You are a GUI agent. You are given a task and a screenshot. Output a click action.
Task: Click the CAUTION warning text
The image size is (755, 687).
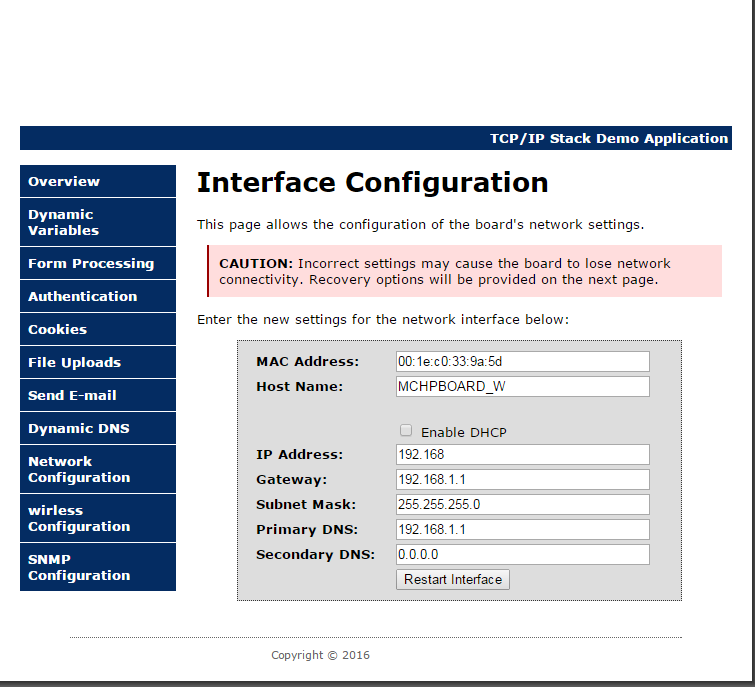point(445,272)
